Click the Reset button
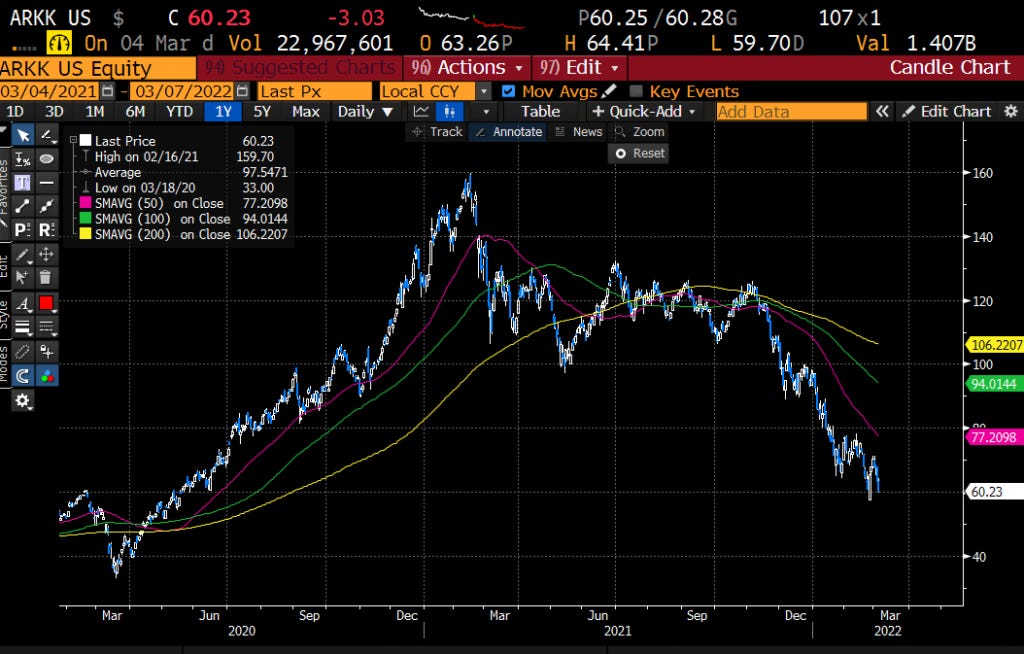1024x654 pixels. click(639, 154)
